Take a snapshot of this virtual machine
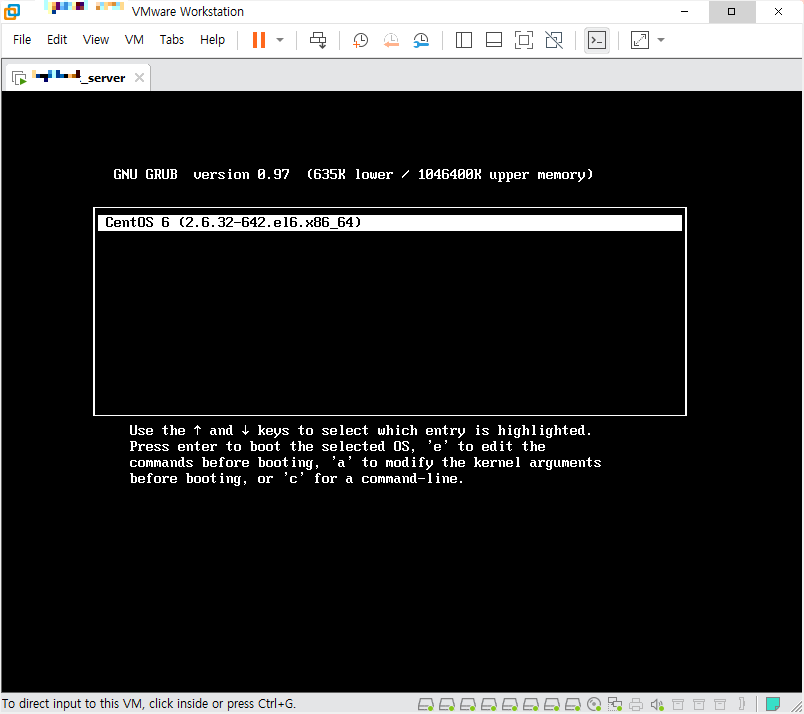Image resolution: width=804 pixels, height=714 pixels. pyautogui.click(x=360, y=40)
